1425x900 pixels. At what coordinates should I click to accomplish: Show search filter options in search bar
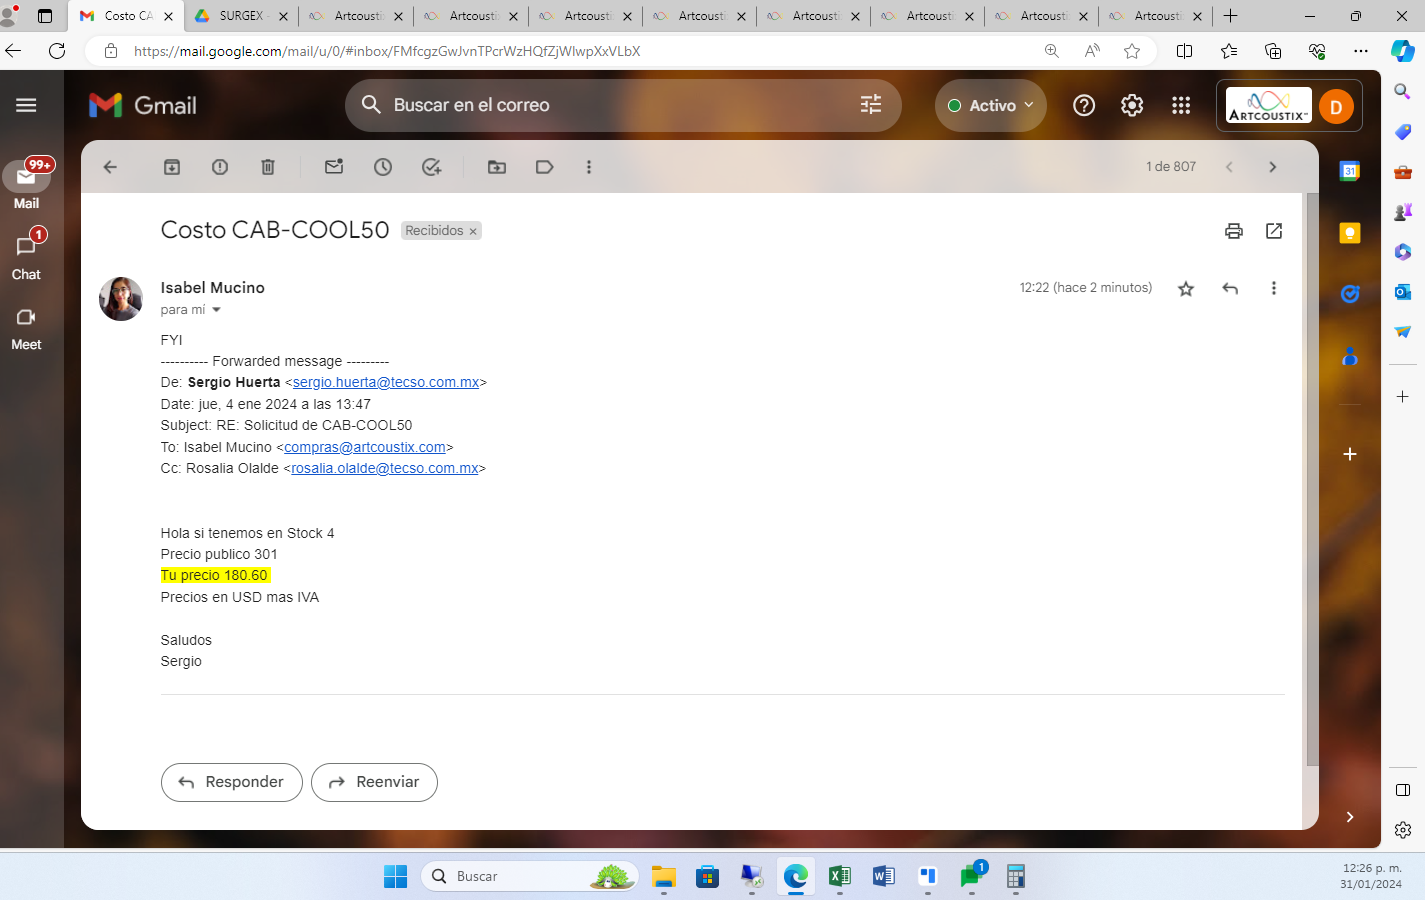pyautogui.click(x=871, y=104)
